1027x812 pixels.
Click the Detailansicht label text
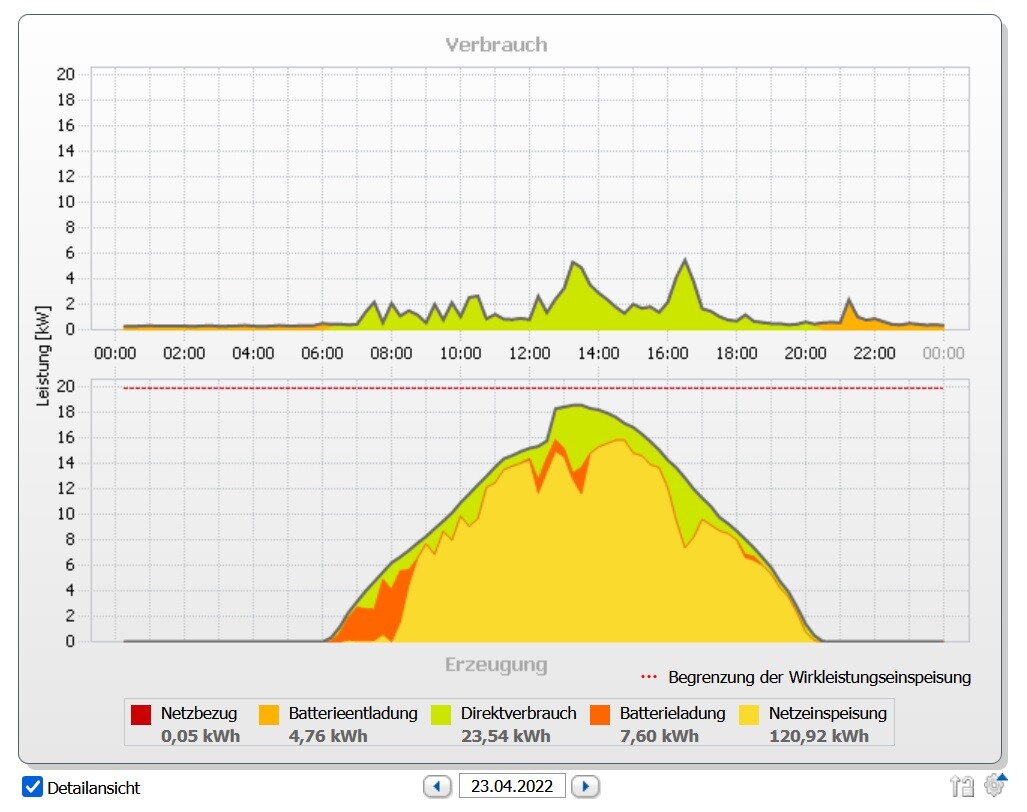(94, 788)
